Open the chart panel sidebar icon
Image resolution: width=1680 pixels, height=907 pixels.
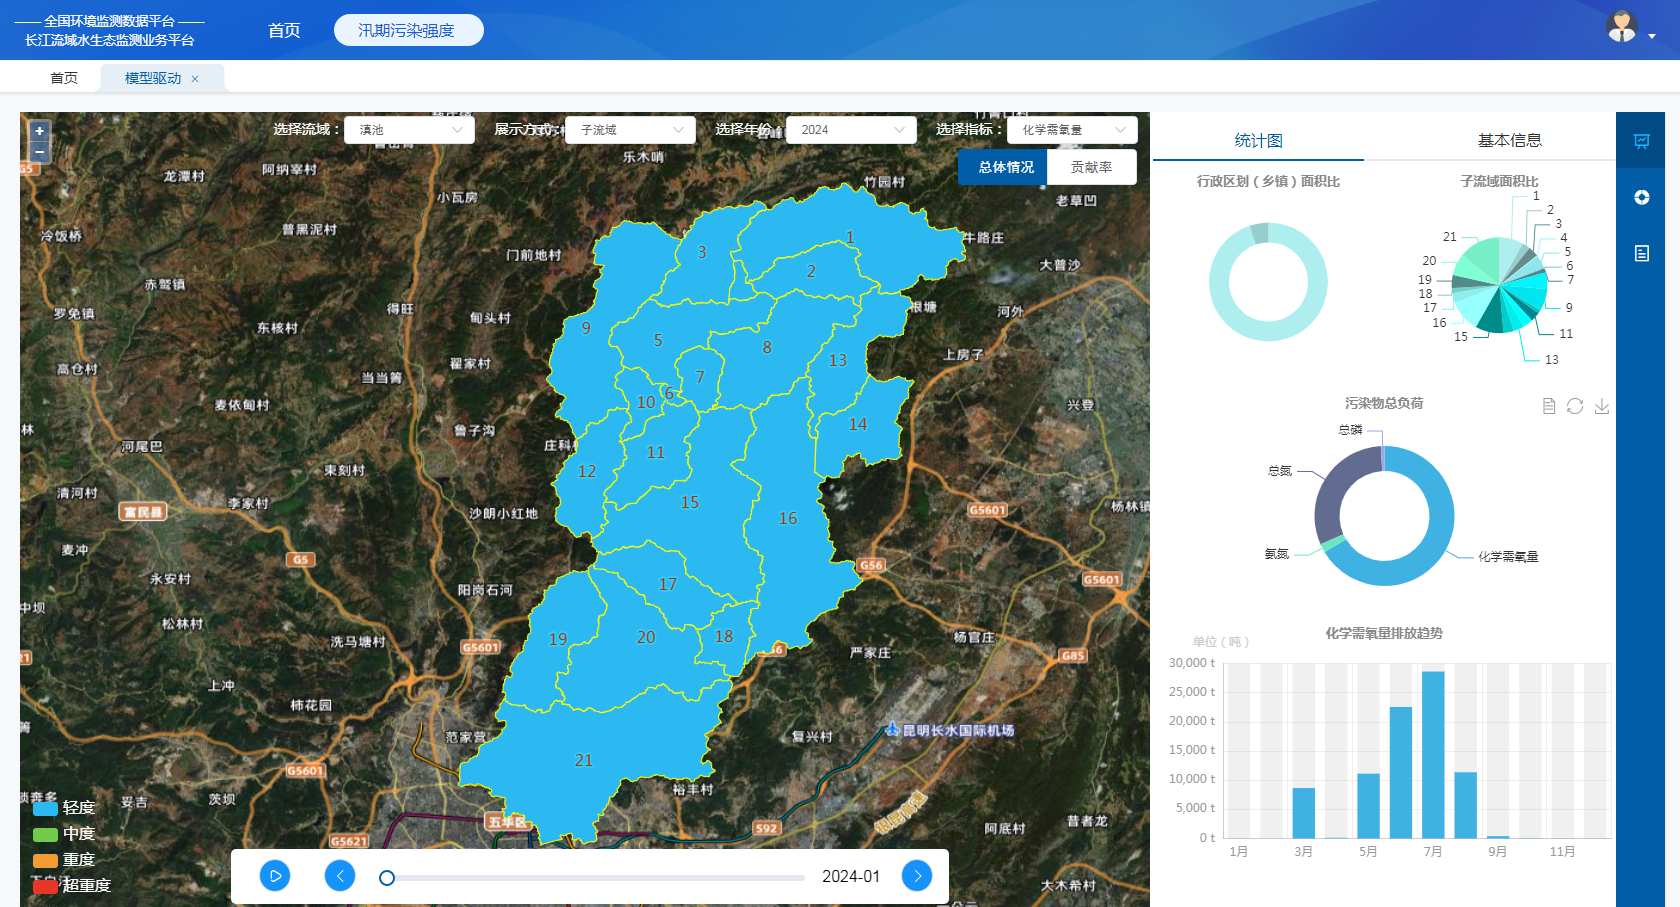click(x=1642, y=141)
